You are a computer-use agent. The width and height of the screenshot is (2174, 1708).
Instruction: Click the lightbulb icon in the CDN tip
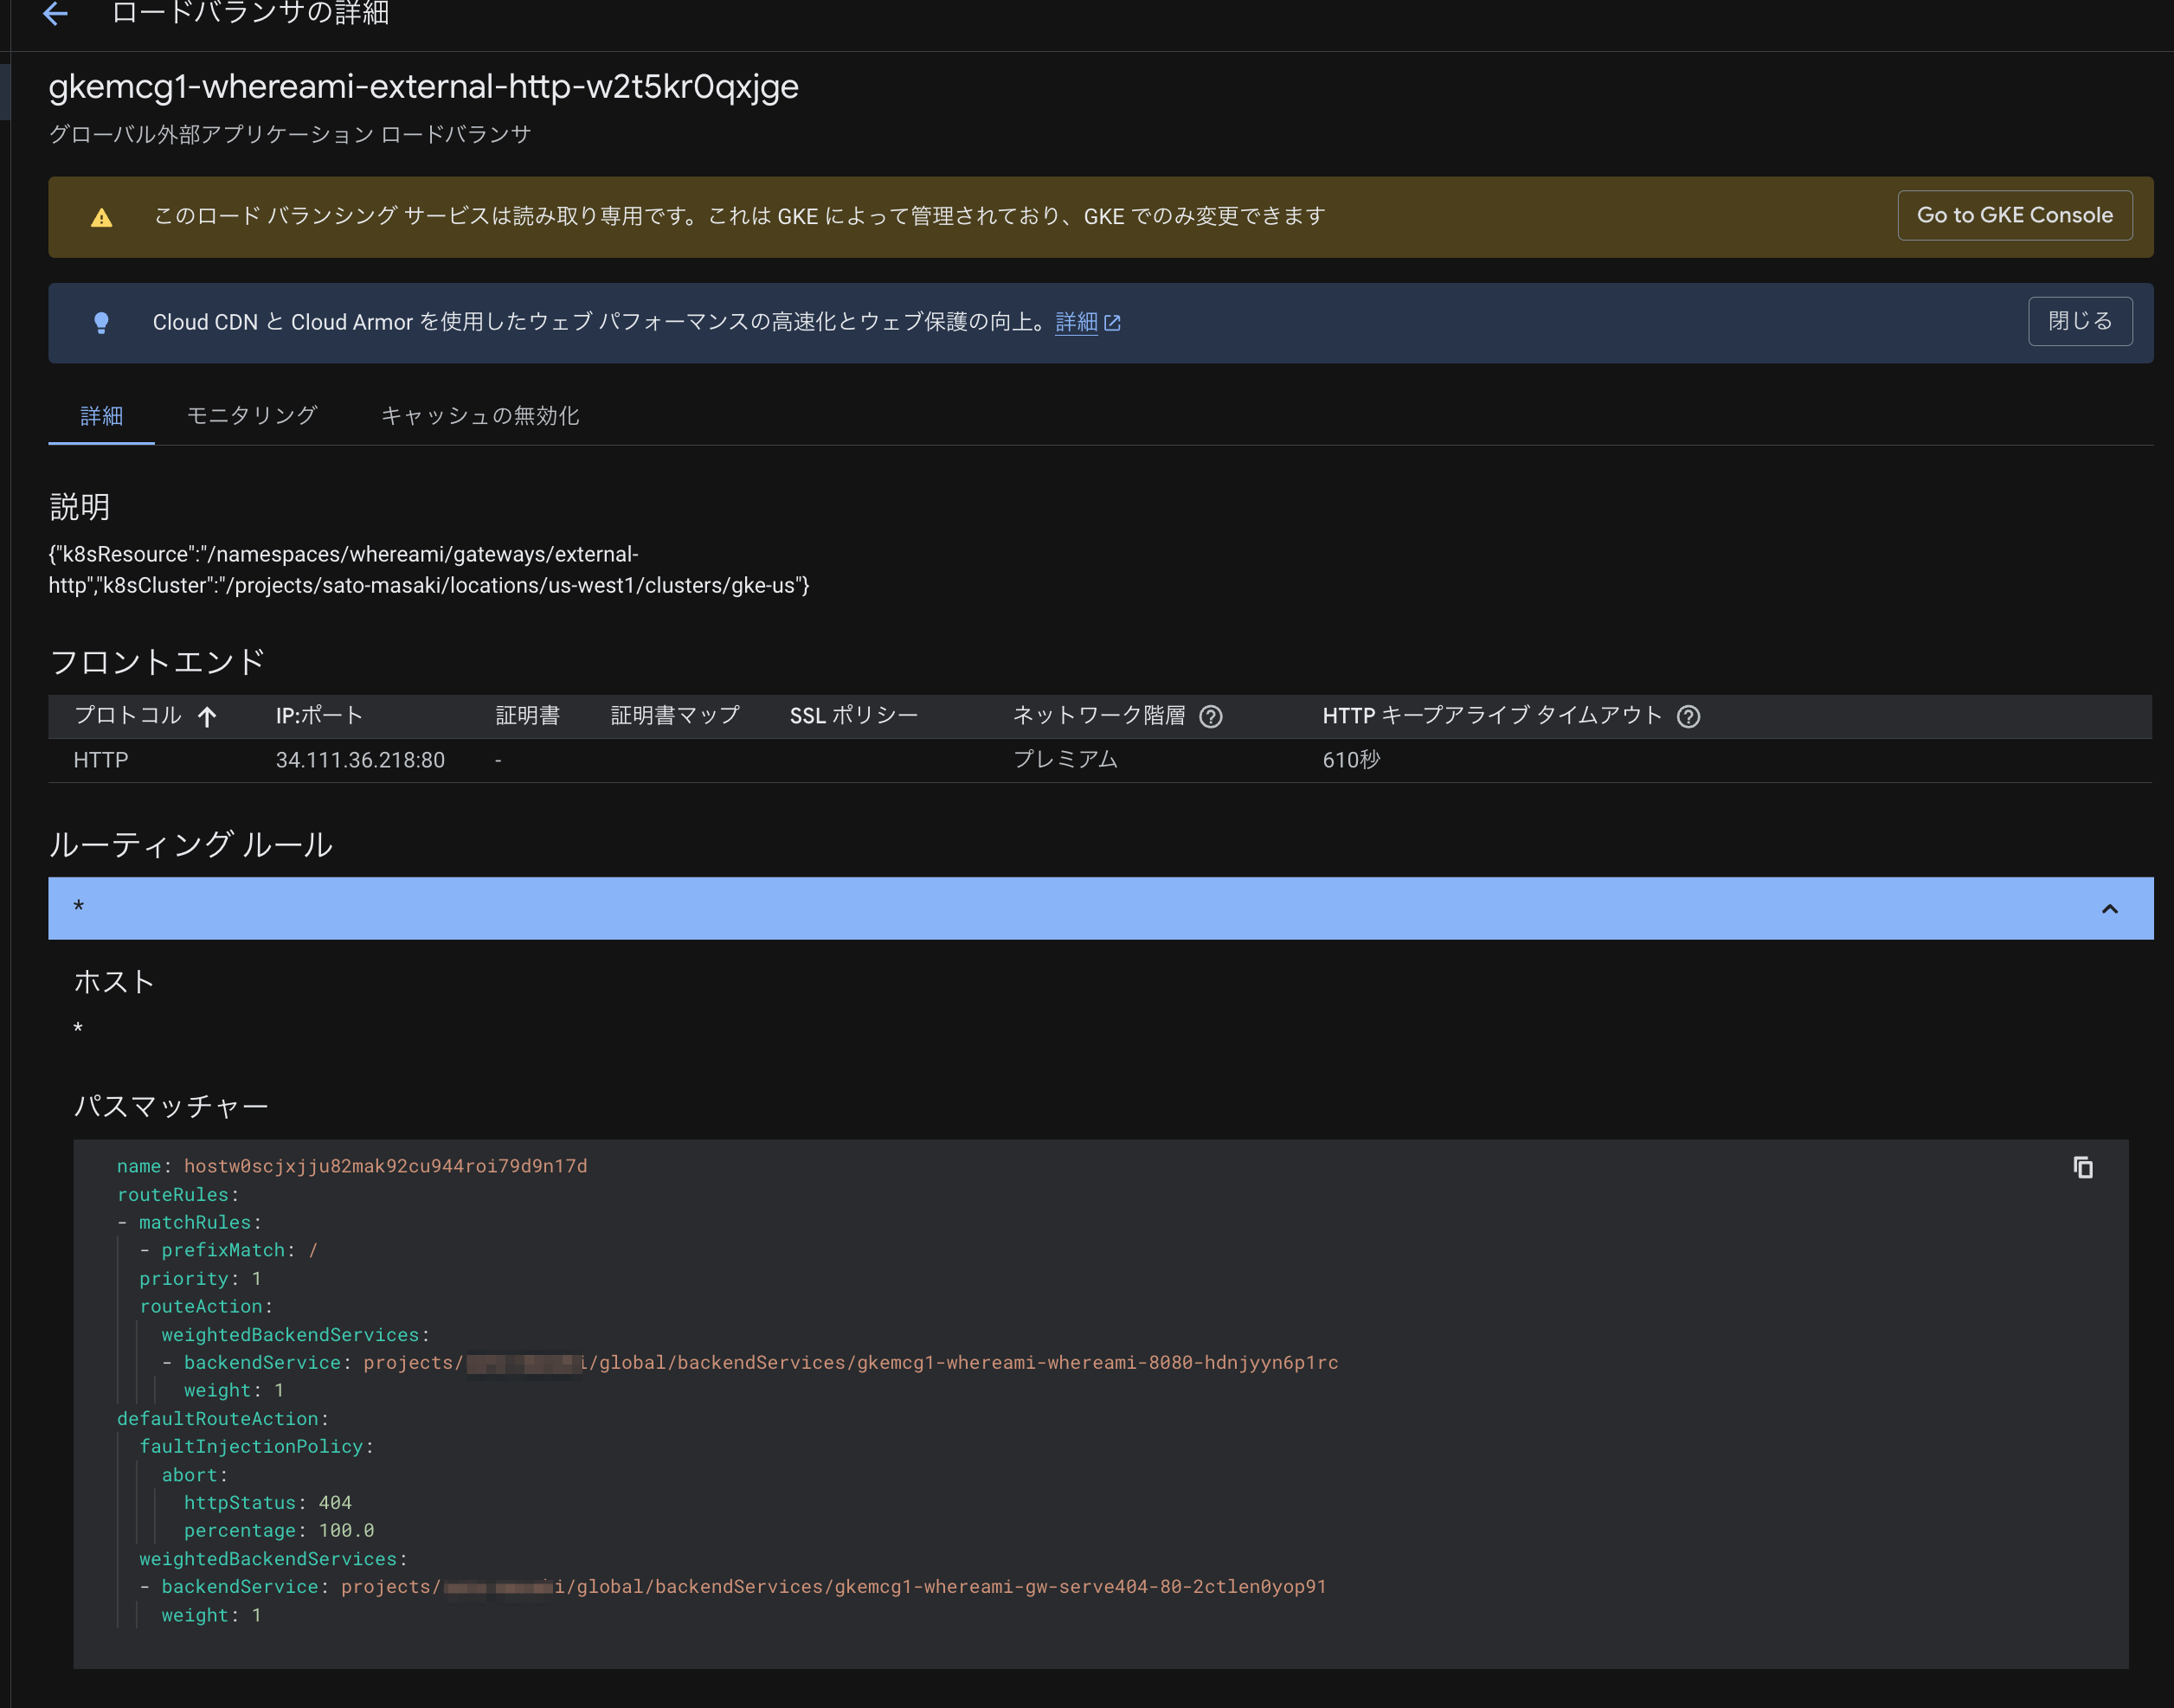pos(101,322)
